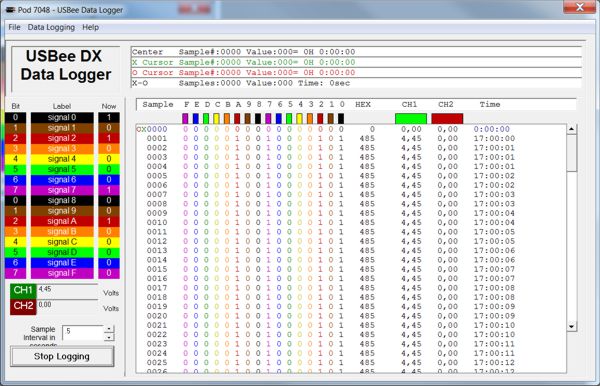Click the Stop Logging button
Image resolution: width=600 pixels, height=386 pixels.
click(x=62, y=357)
